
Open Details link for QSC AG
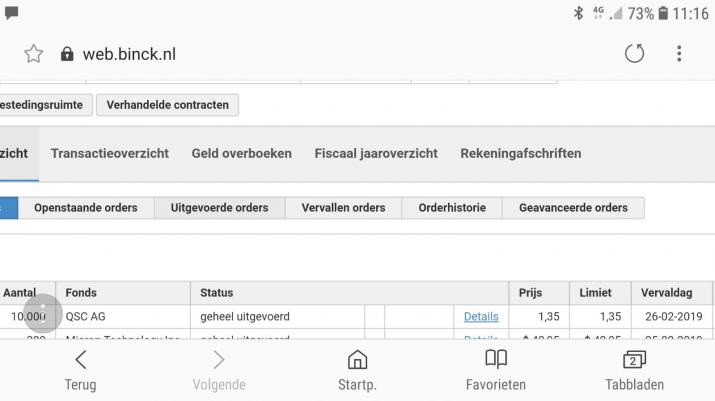(481, 317)
